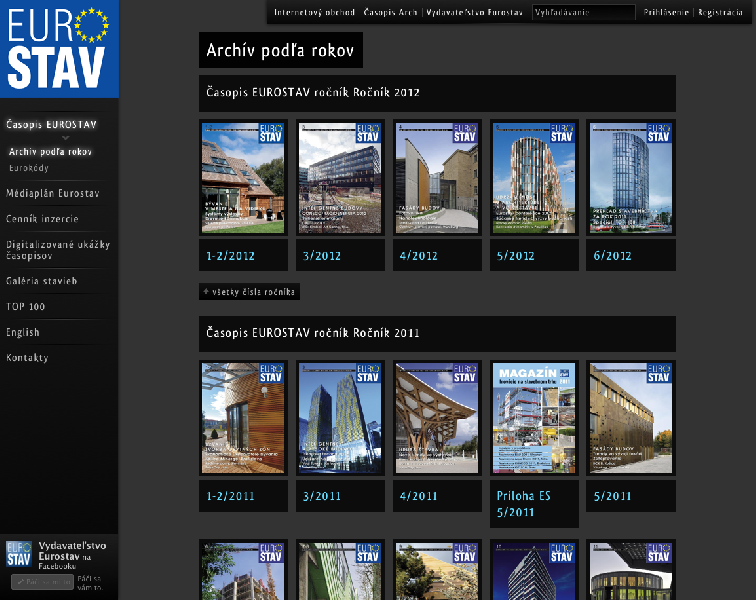756x600 pixels.
Task: Click Časopis EUROSTAV ročník 2011 heading
Action: 313,333
